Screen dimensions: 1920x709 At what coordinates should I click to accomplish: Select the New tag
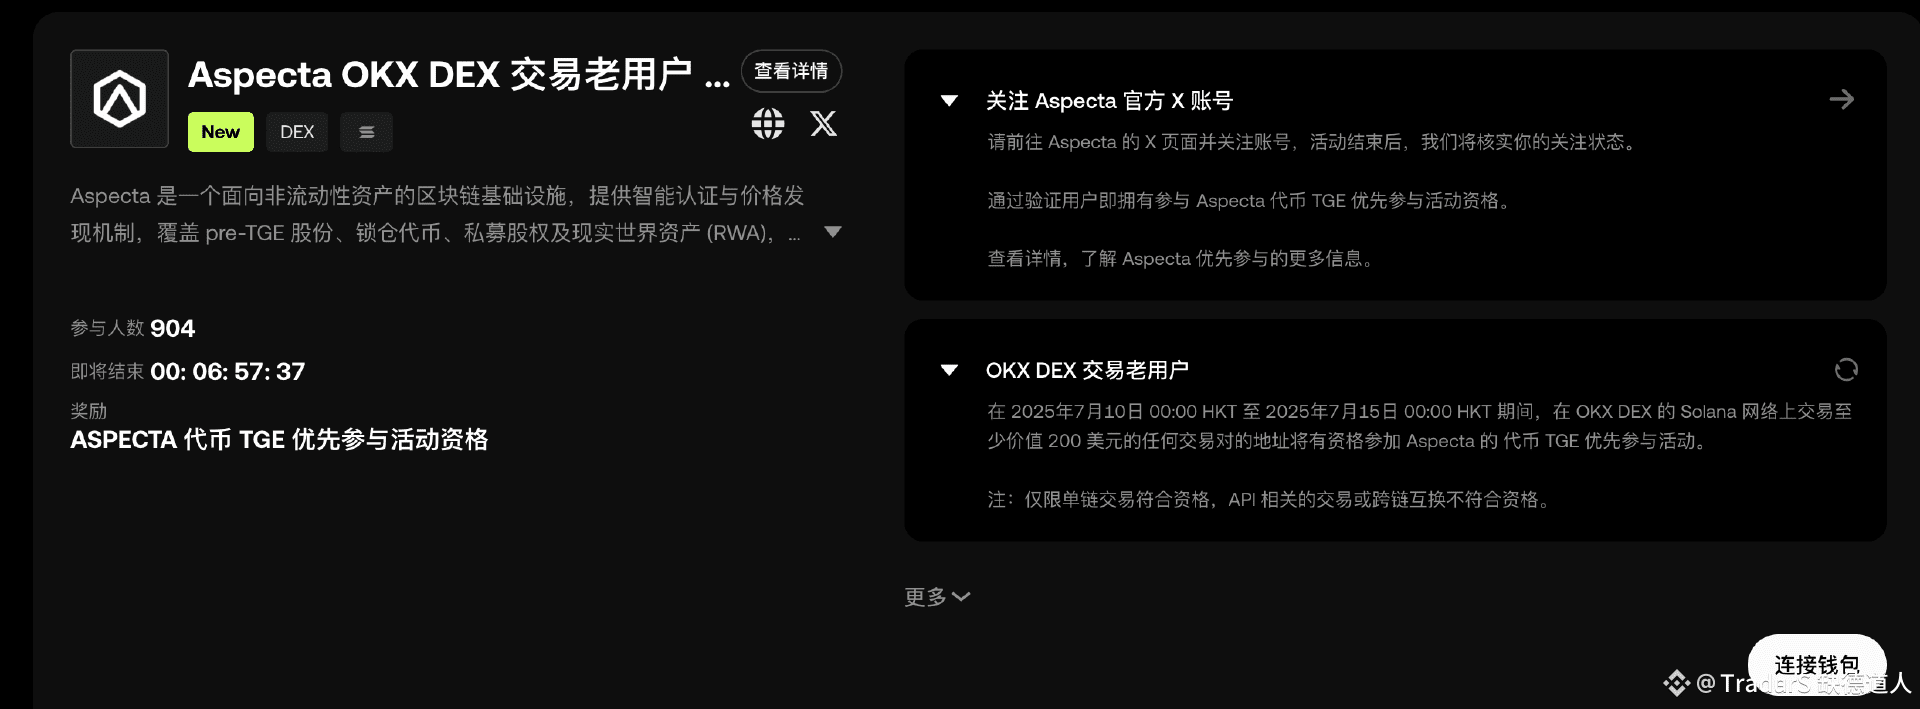point(221,132)
